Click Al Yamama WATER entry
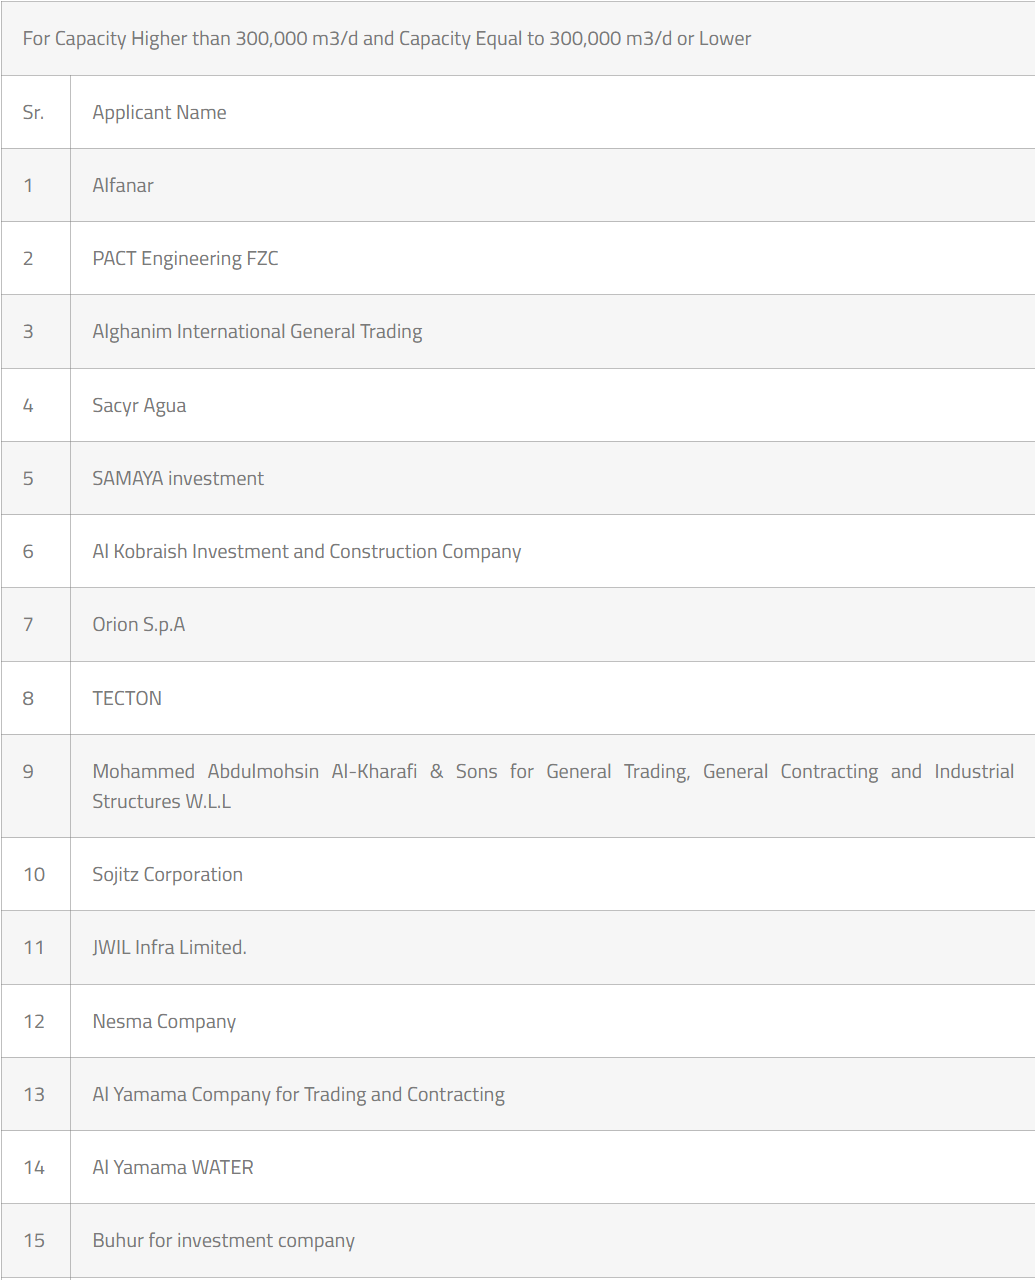The width and height of the screenshot is (1035, 1280). pyautogui.click(x=173, y=1168)
